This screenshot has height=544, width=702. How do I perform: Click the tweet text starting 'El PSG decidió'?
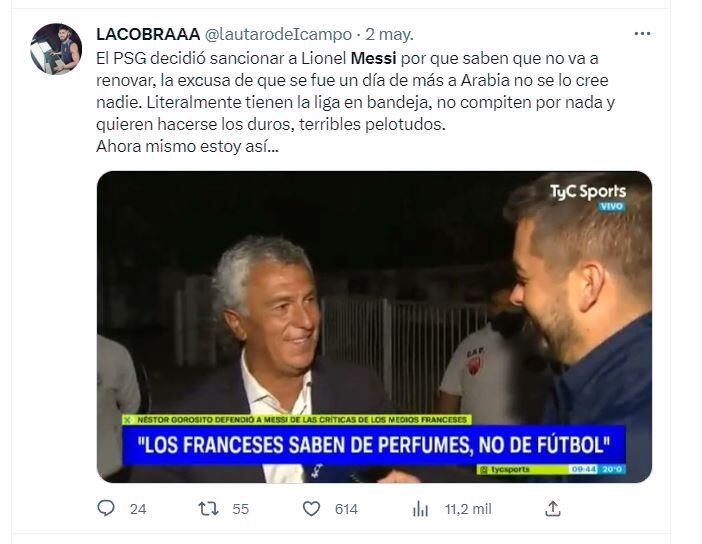[x=355, y=102]
